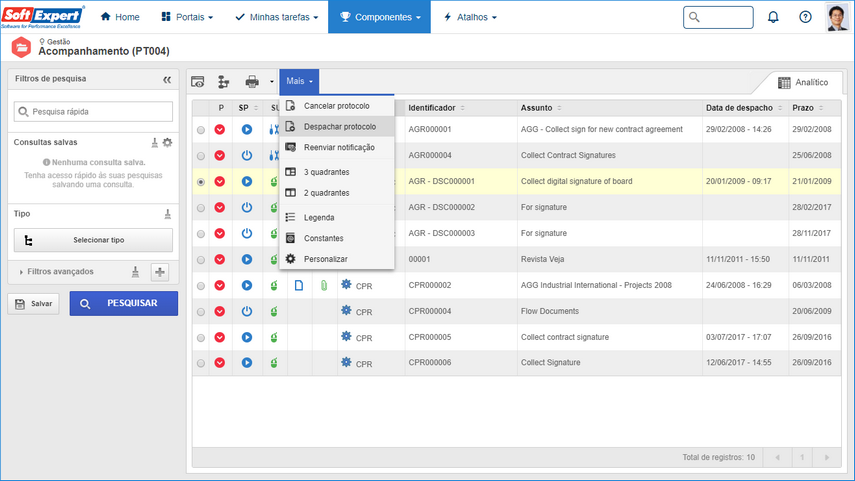This screenshot has width=855, height=481.
Task: Go to the Home page
Action: point(120,17)
